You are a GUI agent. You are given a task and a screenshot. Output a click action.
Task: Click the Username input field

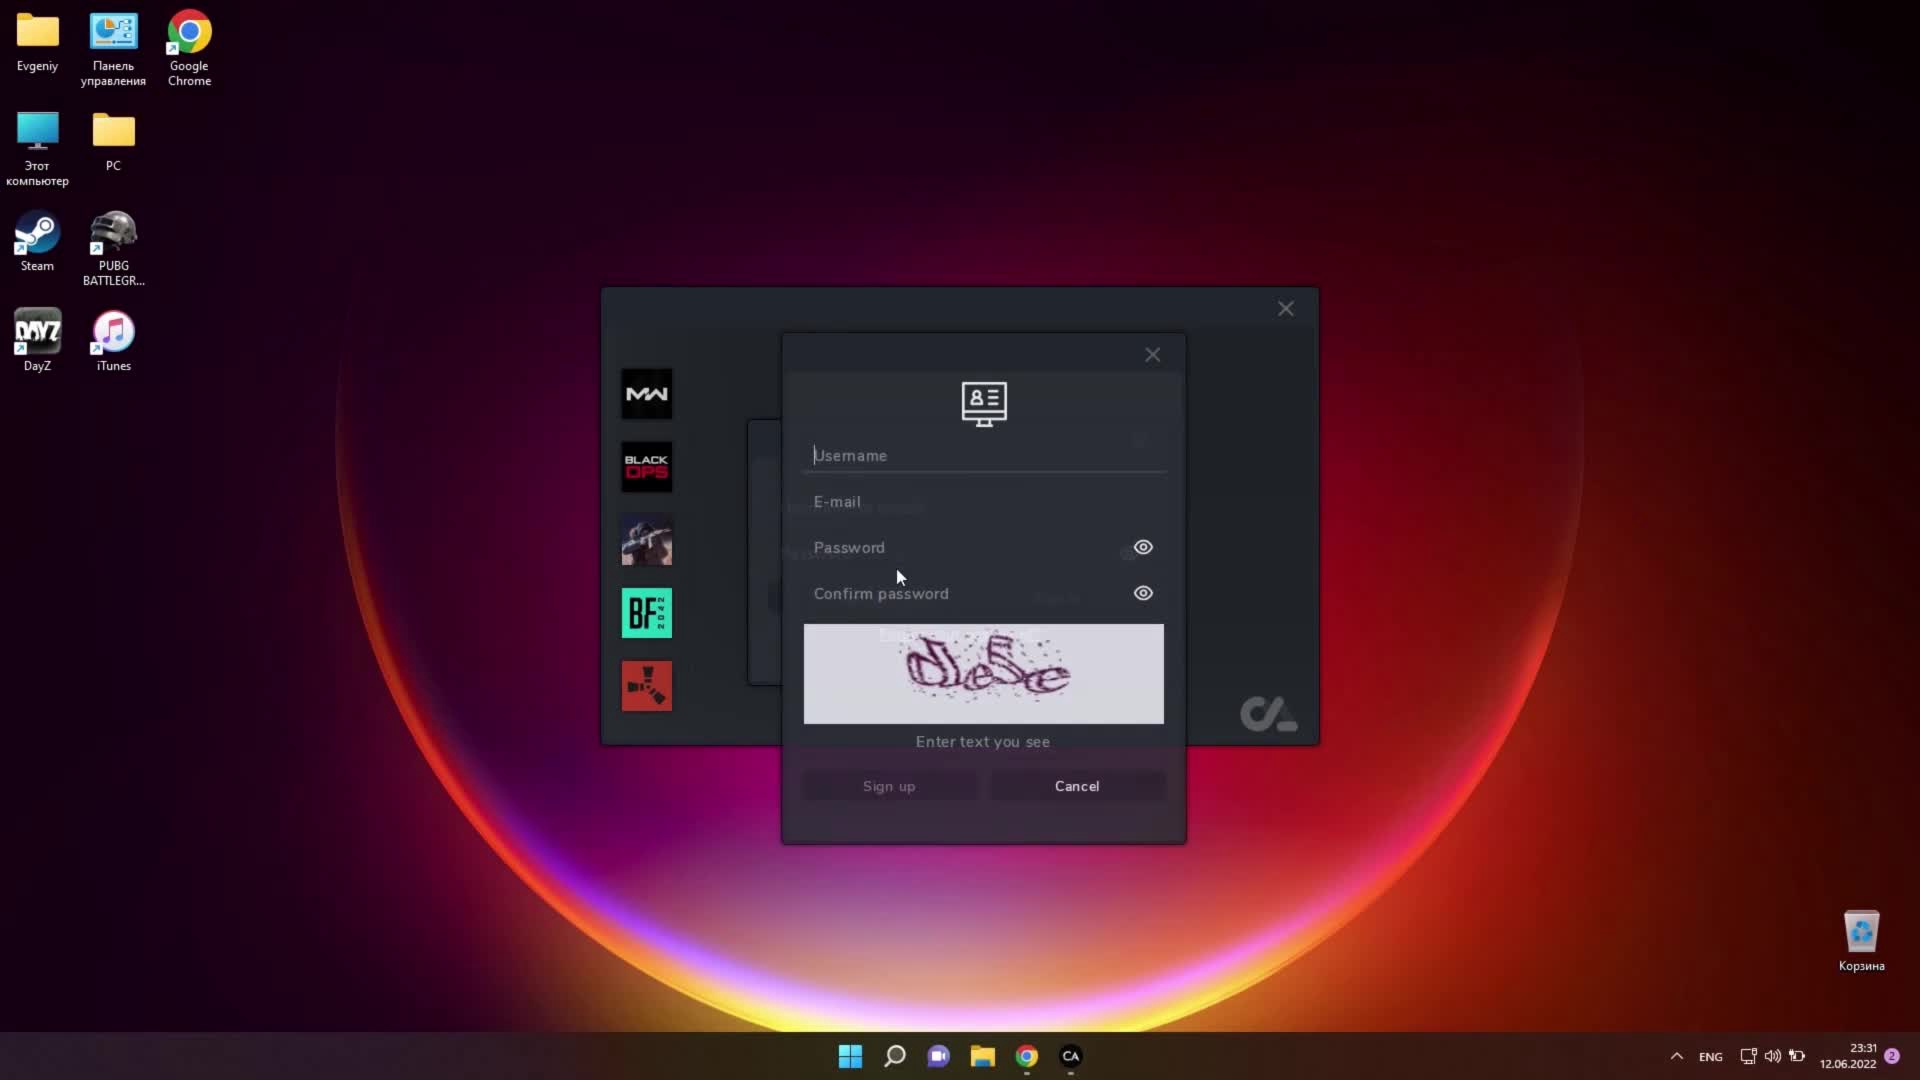[x=984, y=456]
